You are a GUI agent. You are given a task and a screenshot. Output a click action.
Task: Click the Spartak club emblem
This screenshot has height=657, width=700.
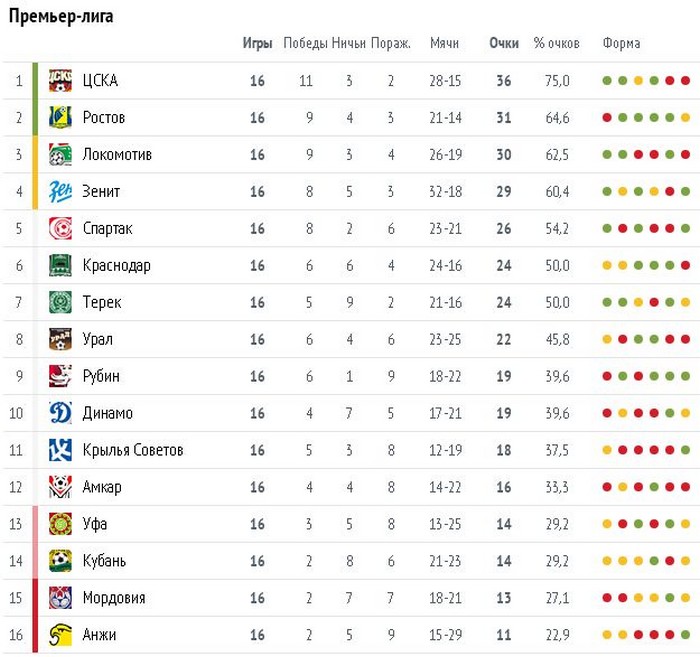coord(61,229)
